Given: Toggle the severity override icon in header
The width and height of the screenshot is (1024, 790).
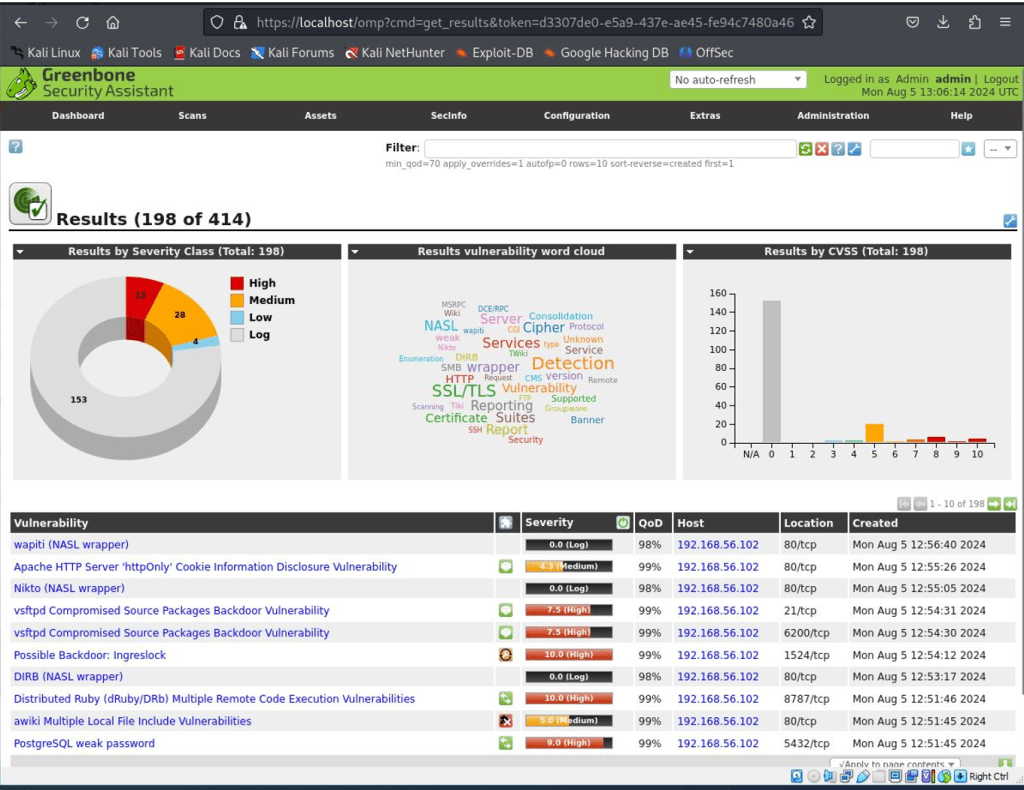Looking at the screenshot, I should click(623, 522).
